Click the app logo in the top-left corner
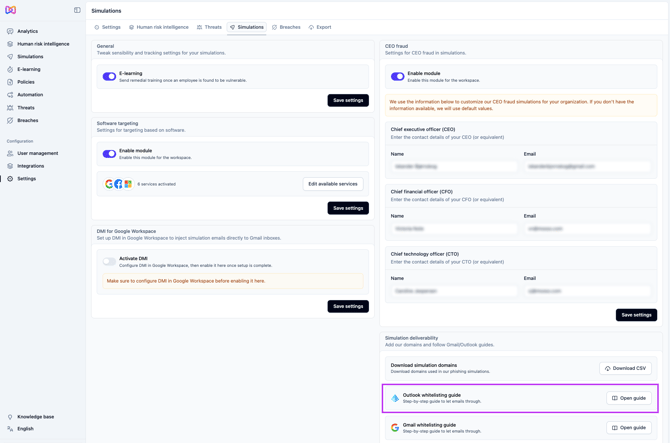Screen dimensions: 670x443 (11, 10)
